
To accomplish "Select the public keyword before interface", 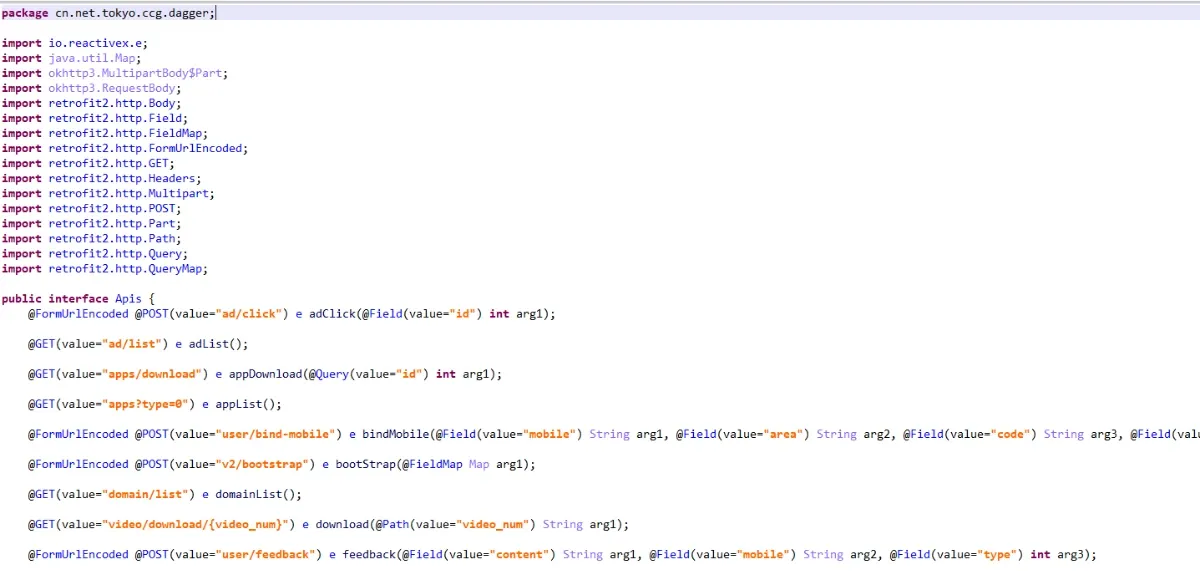I will click(x=21, y=298).
